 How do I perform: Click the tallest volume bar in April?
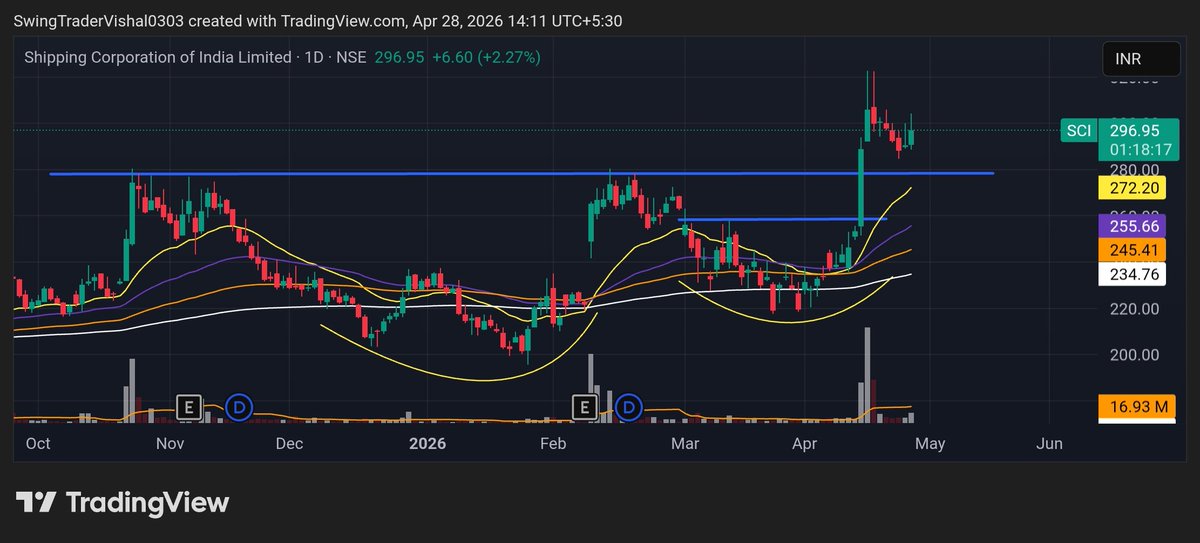[867, 373]
